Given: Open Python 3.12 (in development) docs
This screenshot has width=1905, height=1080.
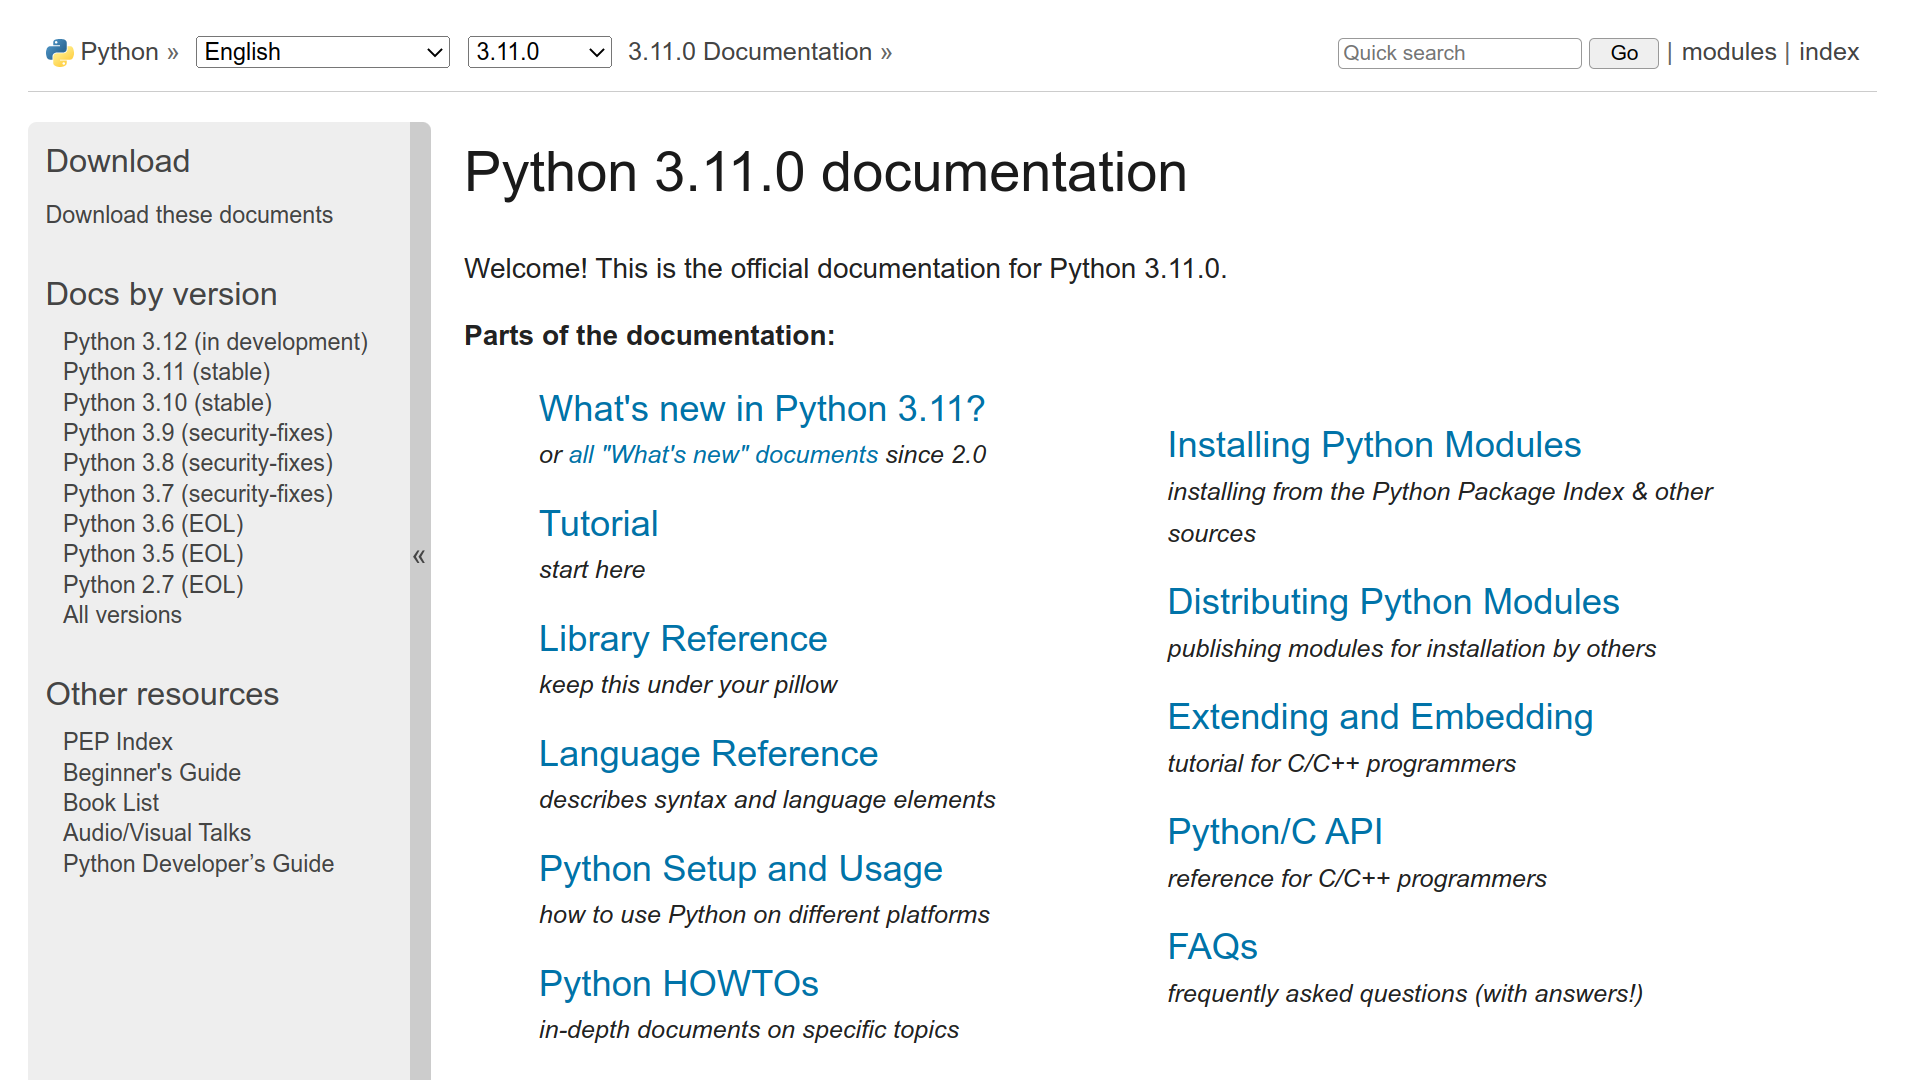Looking at the screenshot, I should pyautogui.click(x=215, y=342).
